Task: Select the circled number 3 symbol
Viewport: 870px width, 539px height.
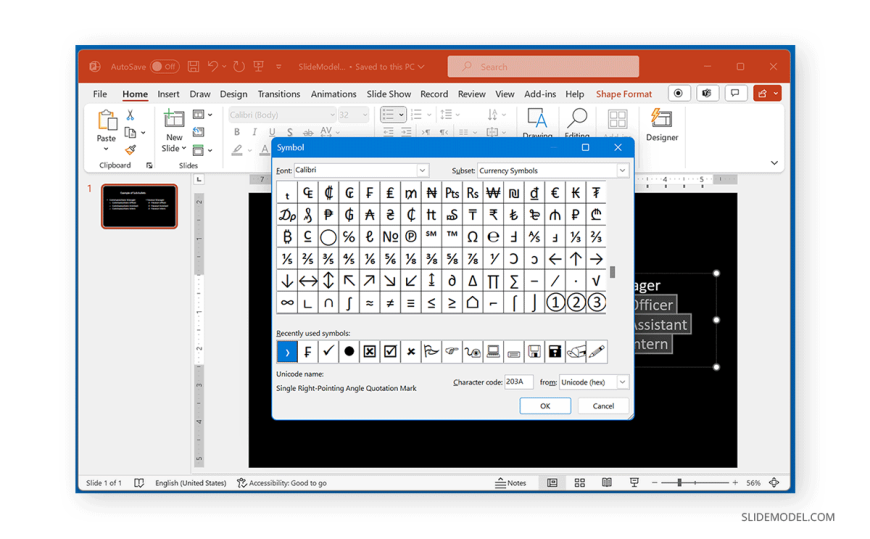Action: 596,303
